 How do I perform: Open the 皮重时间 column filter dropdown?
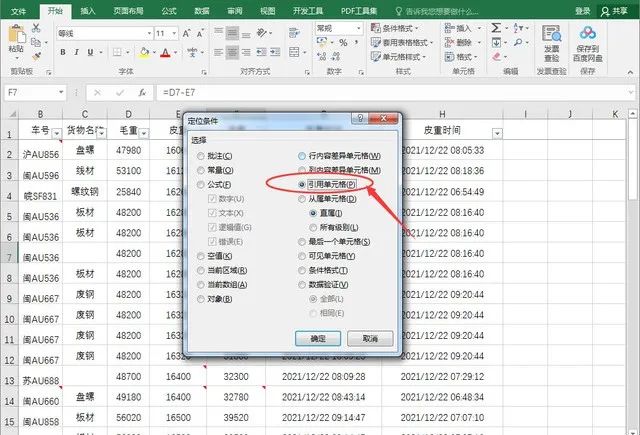click(497, 133)
